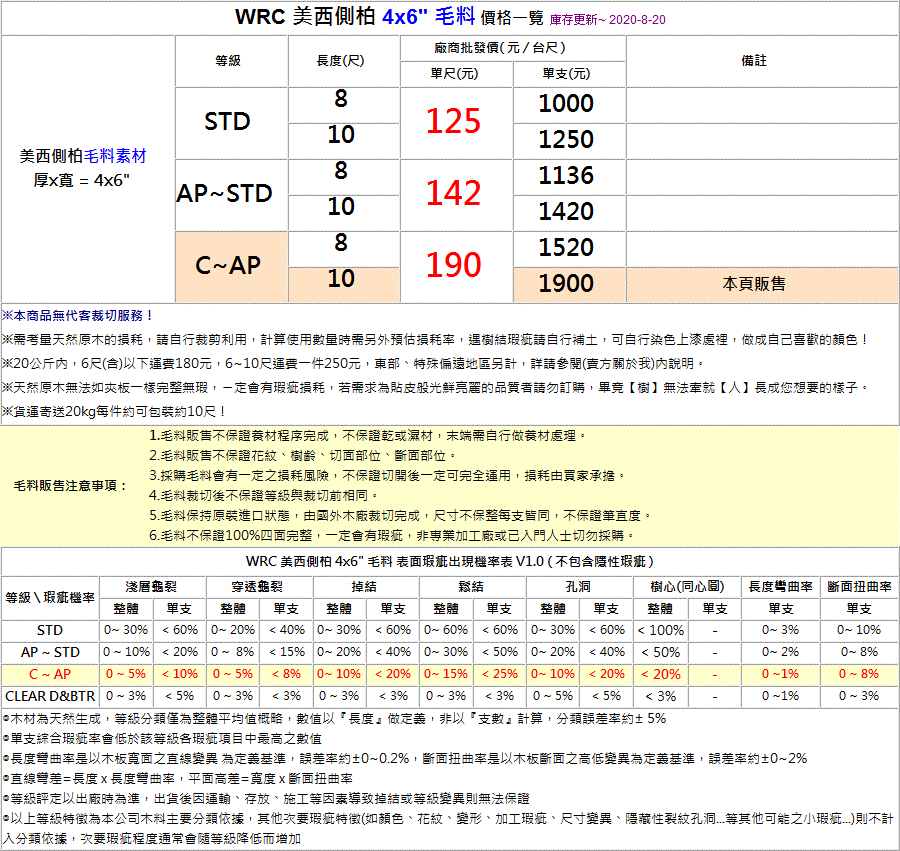Select the per-piece price "1520"

[566, 247]
